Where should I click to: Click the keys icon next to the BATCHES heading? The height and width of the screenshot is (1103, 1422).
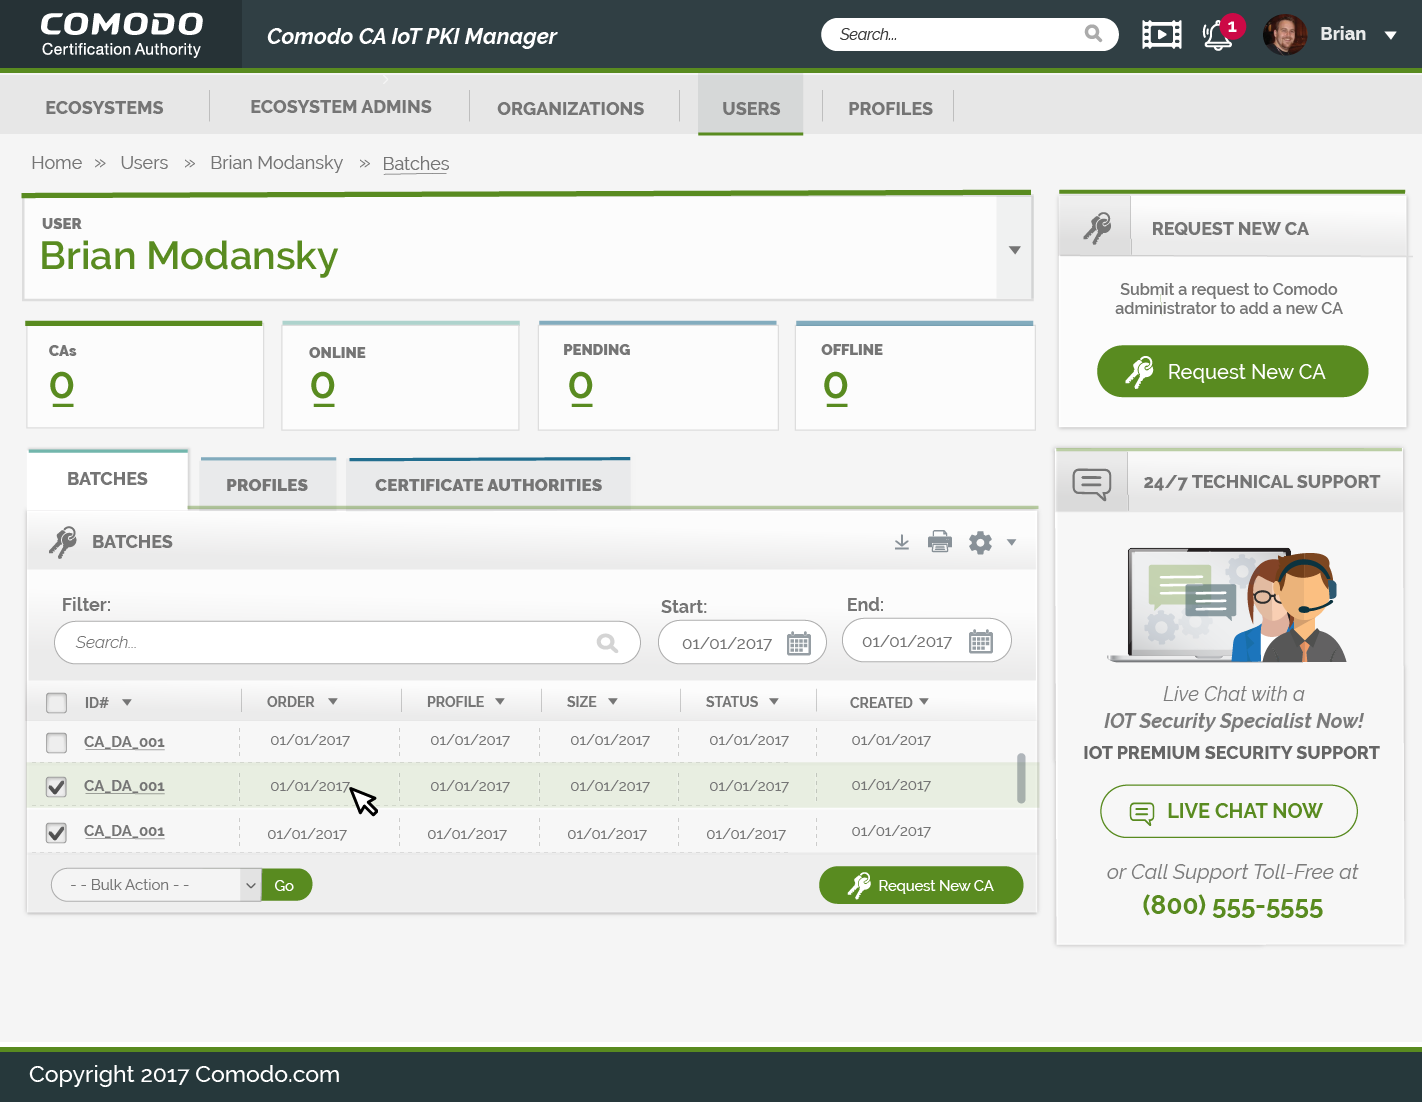(x=63, y=542)
